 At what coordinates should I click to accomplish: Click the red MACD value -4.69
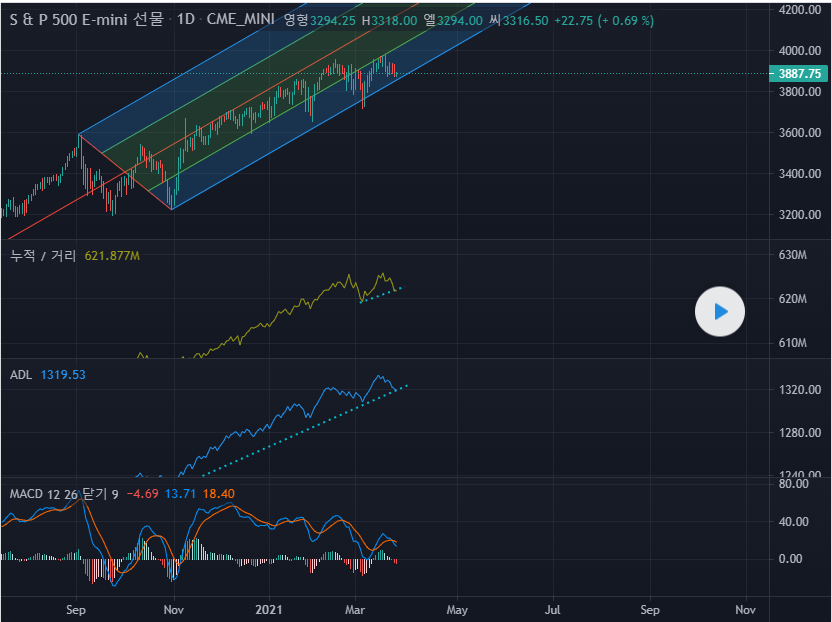point(142,494)
